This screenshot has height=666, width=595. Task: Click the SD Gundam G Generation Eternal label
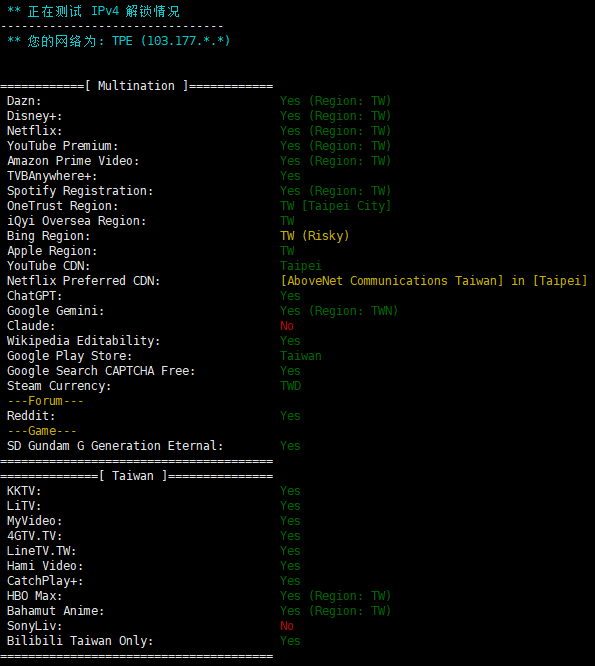coord(115,446)
